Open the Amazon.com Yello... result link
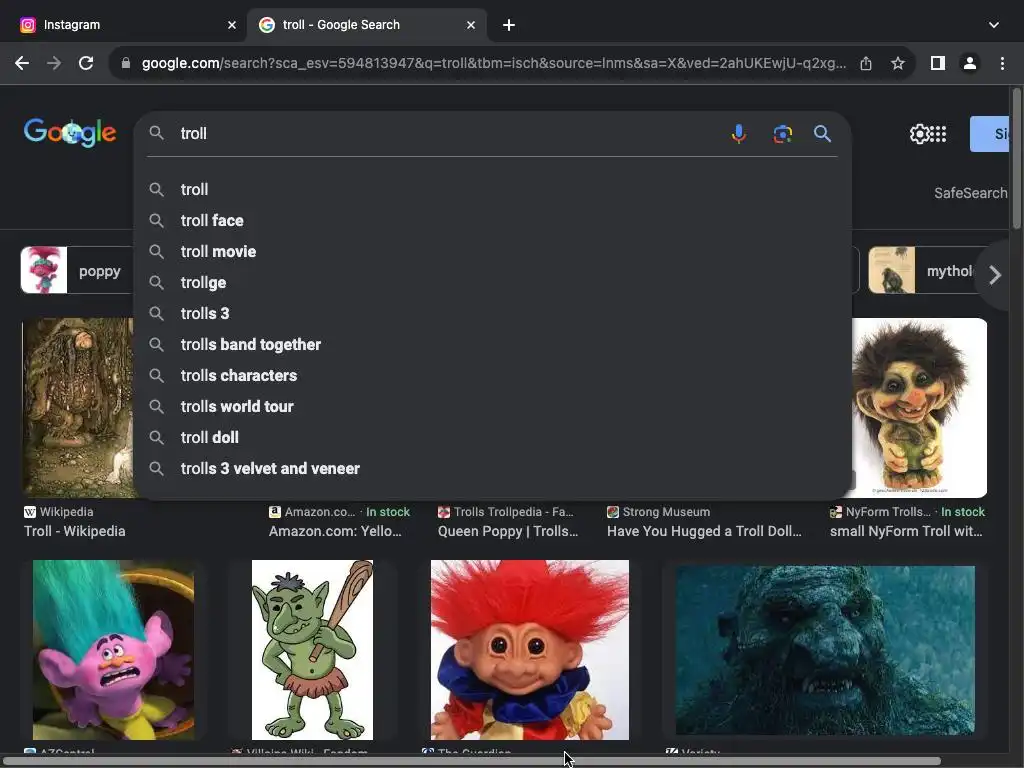Image resolution: width=1024 pixels, height=768 pixels. (335, 531)
